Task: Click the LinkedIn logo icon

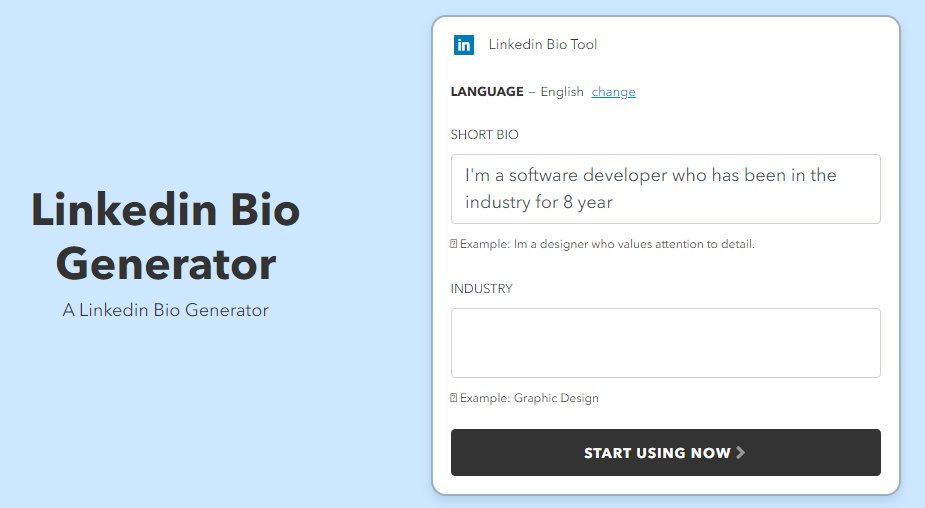Action: pyautogui.click(x=464, y=45)
